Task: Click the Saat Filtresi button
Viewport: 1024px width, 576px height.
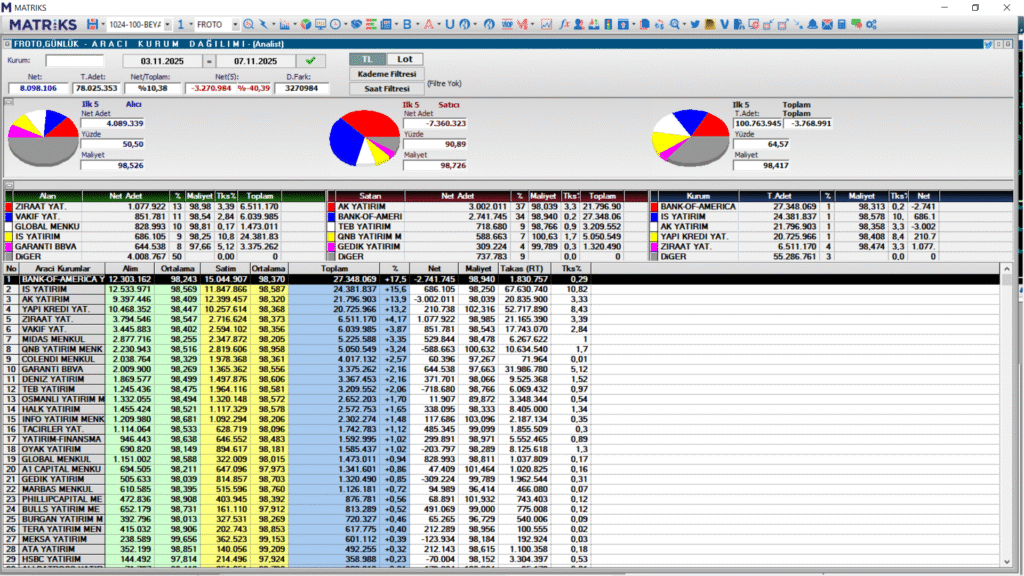Action: tap(386, 88)
